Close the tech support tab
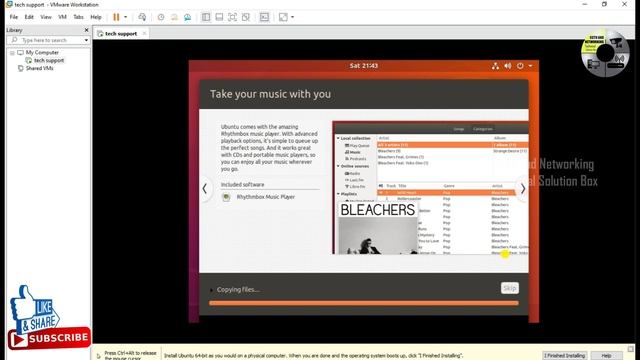This screenshot has height=360, width=640. coord(144,33)
